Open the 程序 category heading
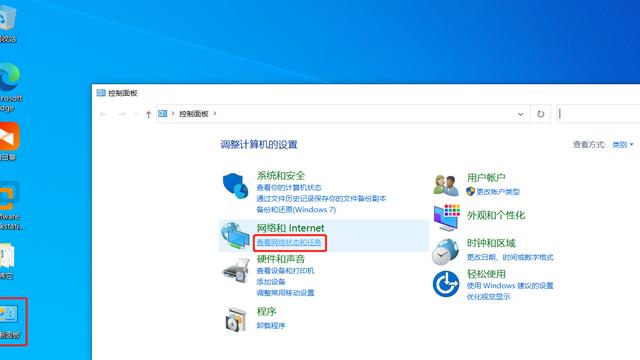Image resolution: width=640 pixels, height=360 pixels. [x=267, y=311]
